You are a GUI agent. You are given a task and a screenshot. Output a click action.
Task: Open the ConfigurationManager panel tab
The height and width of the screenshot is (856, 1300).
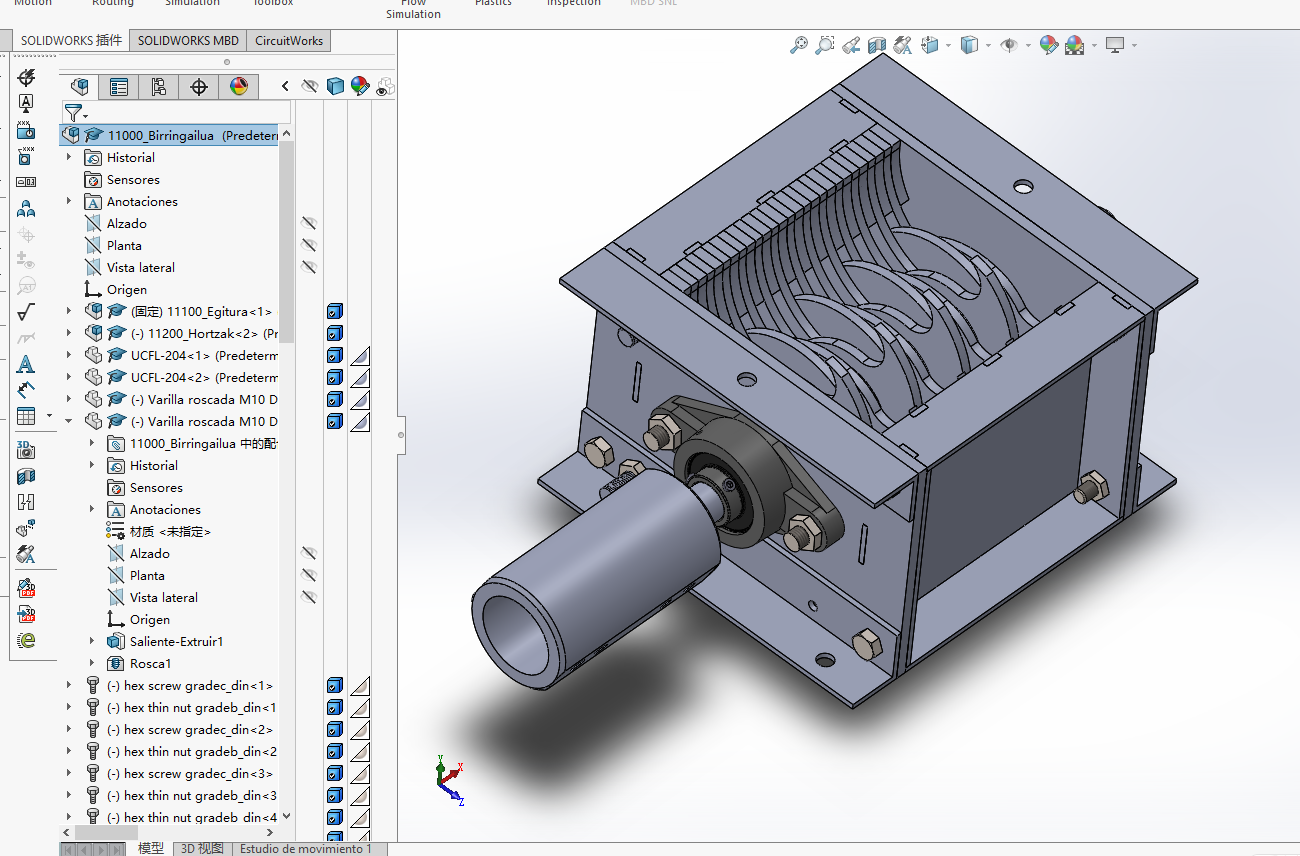159,87
